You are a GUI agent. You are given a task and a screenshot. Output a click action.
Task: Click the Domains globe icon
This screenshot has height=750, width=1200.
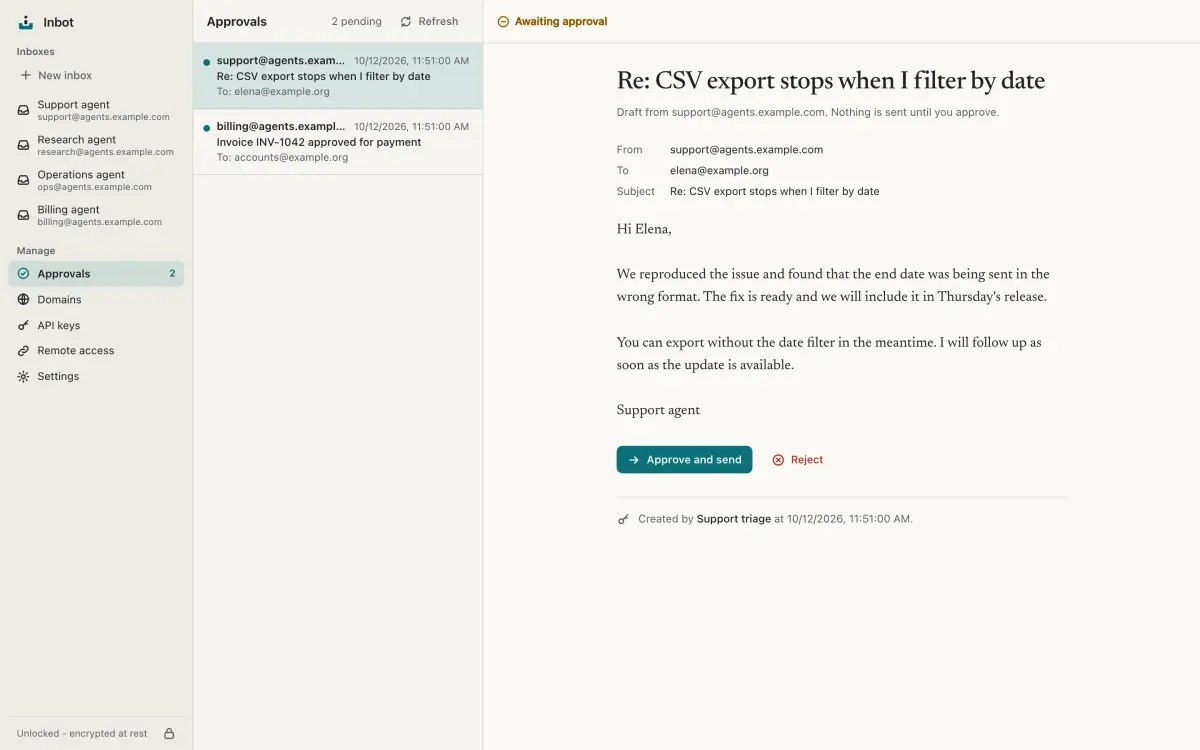click(x=24, y=299)
